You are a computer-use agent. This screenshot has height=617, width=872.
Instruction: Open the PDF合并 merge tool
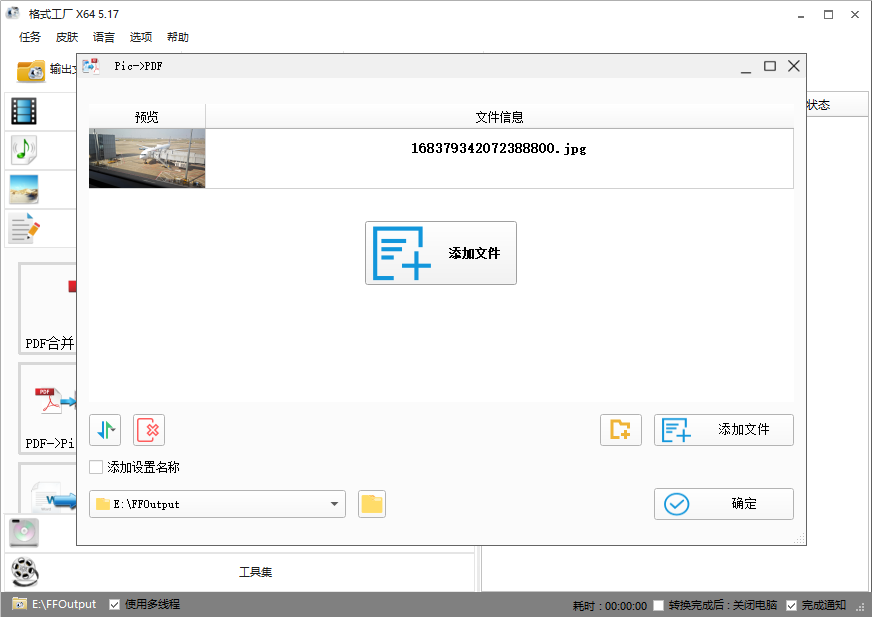point(45,305)
